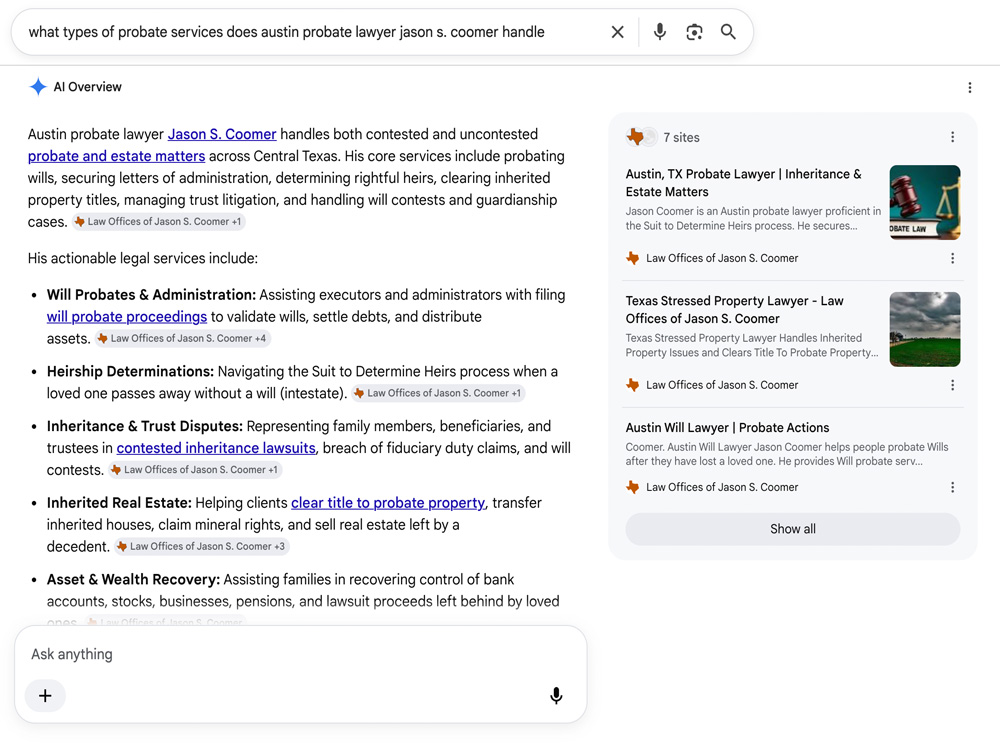Click the 'Will Probates & Administration:' heading

pos(151,295)
